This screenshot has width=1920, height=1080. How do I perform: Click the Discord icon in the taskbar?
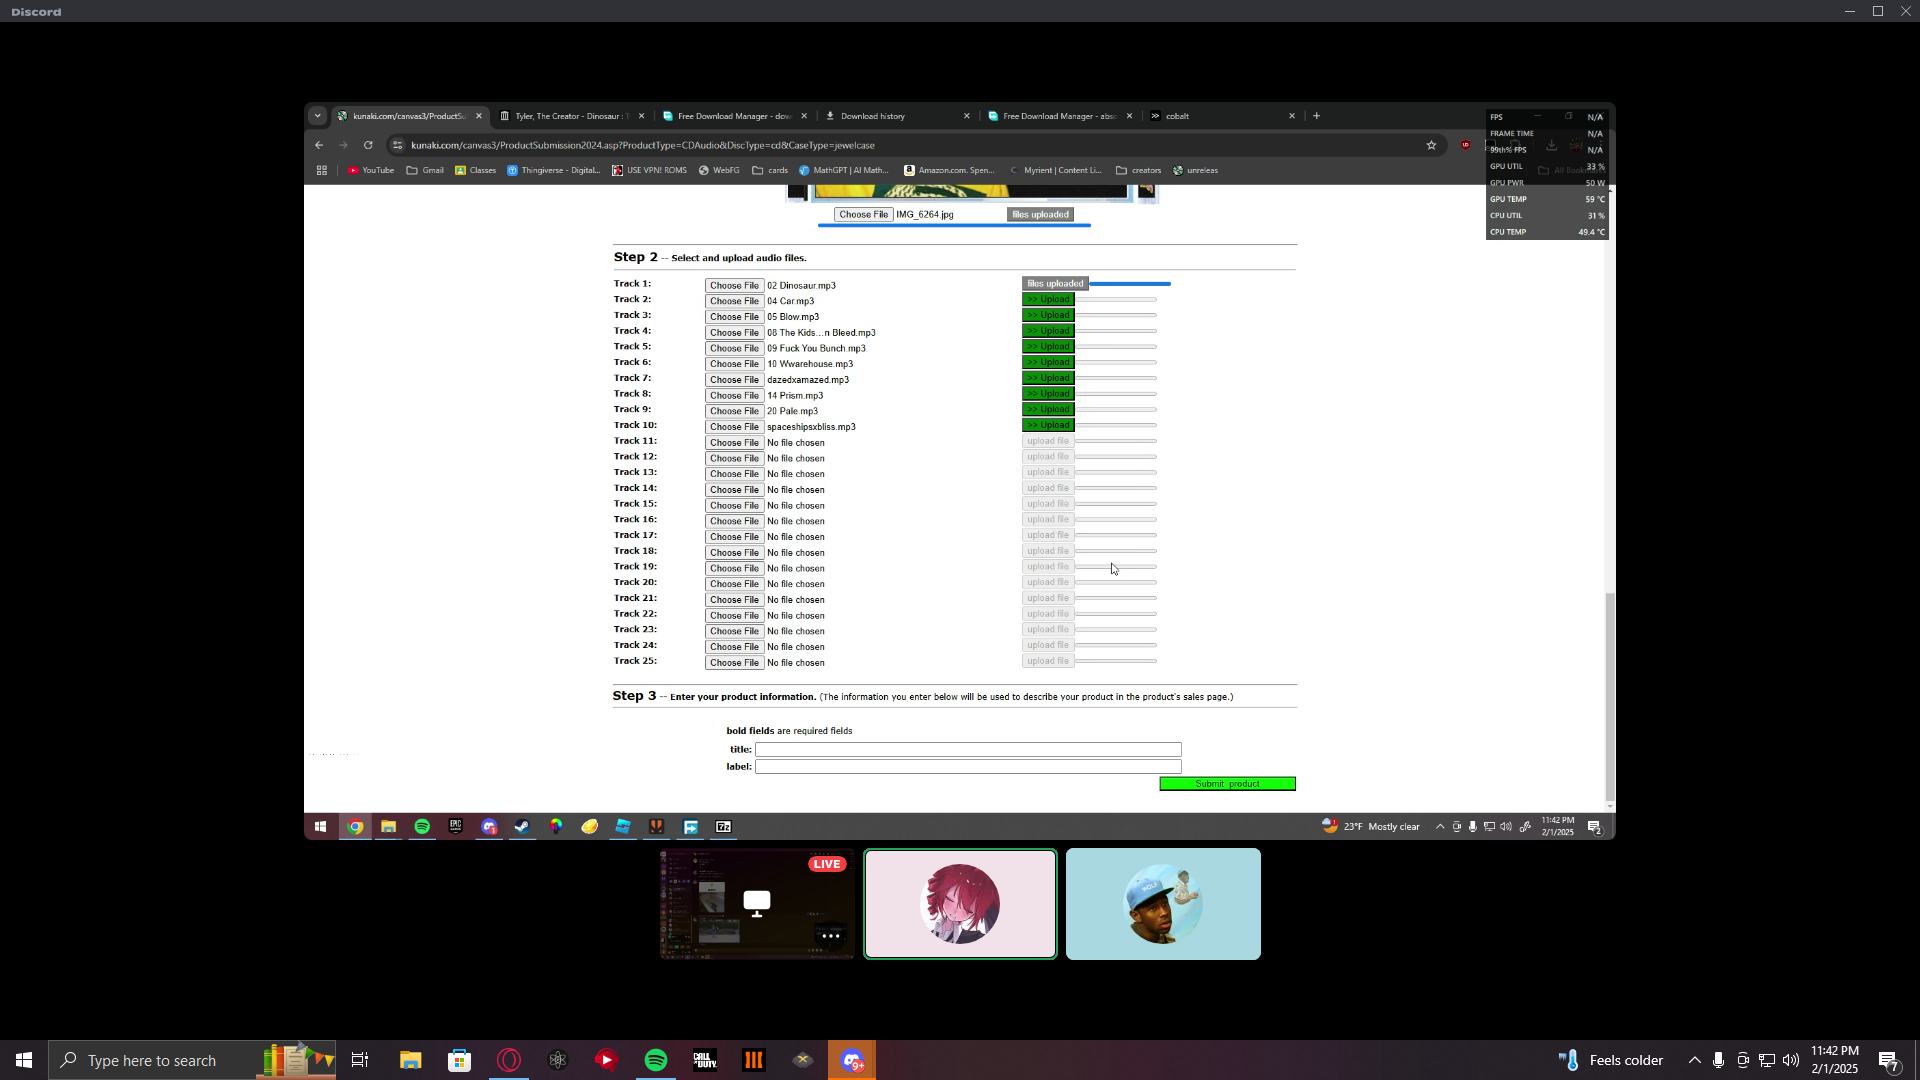[x=852, y=1060]
